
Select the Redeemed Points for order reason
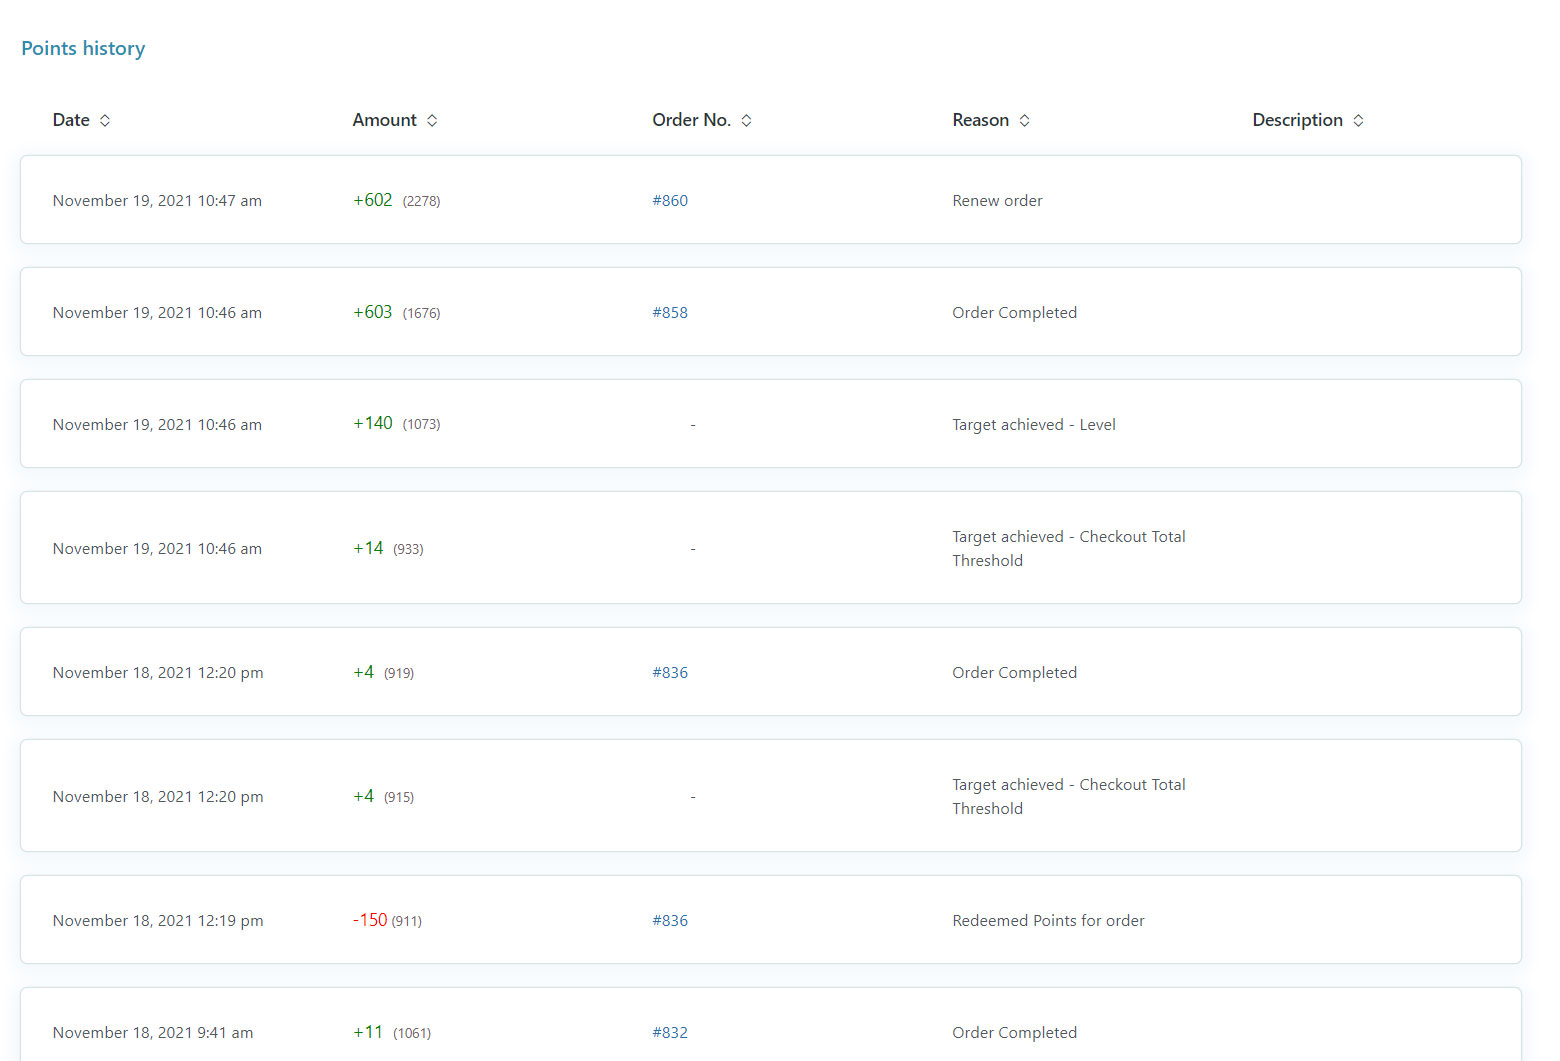click(x=1048, y=920)
